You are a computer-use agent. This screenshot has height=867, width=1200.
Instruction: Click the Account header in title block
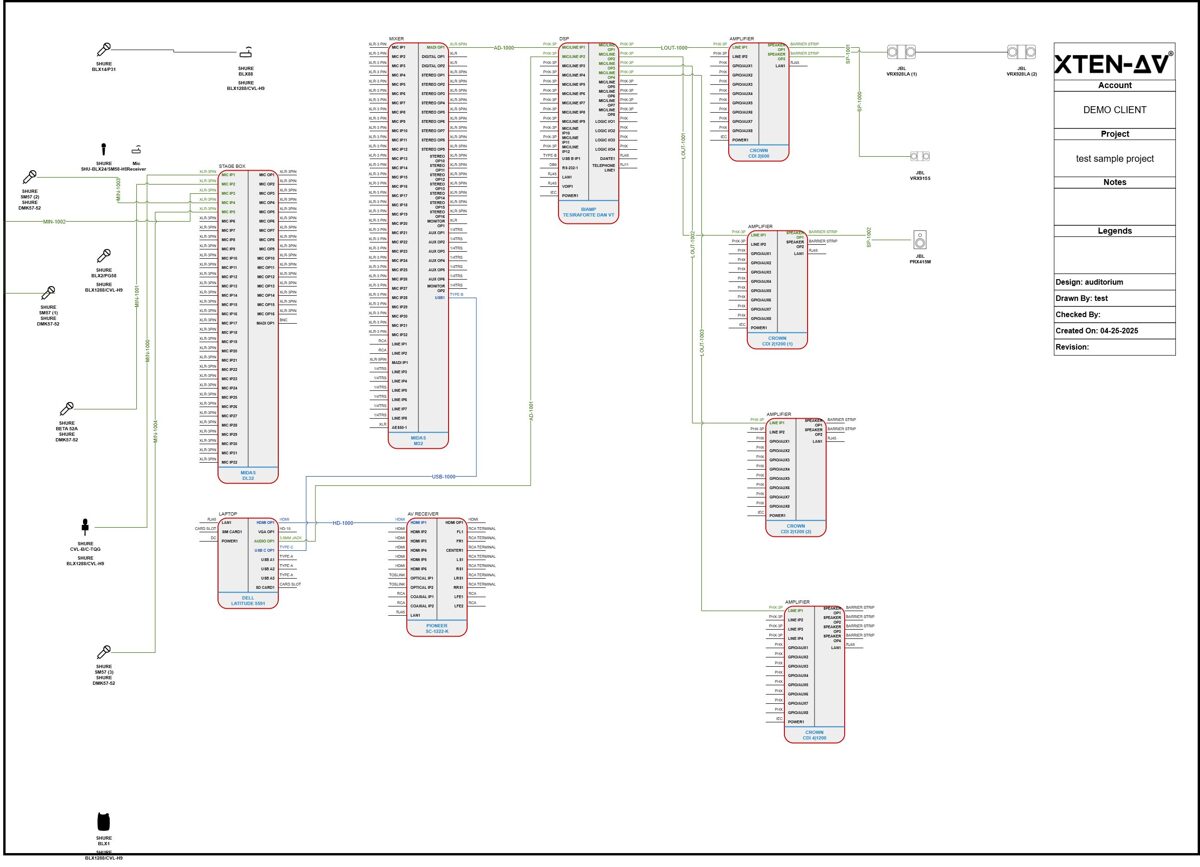coord(1115,85)
